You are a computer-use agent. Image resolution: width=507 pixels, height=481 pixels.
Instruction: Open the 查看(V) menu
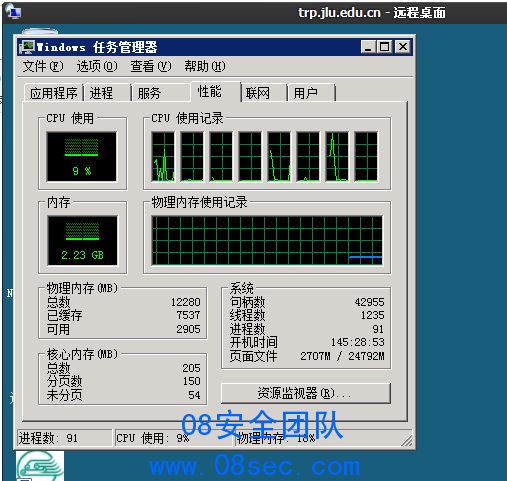click(151, 66)
